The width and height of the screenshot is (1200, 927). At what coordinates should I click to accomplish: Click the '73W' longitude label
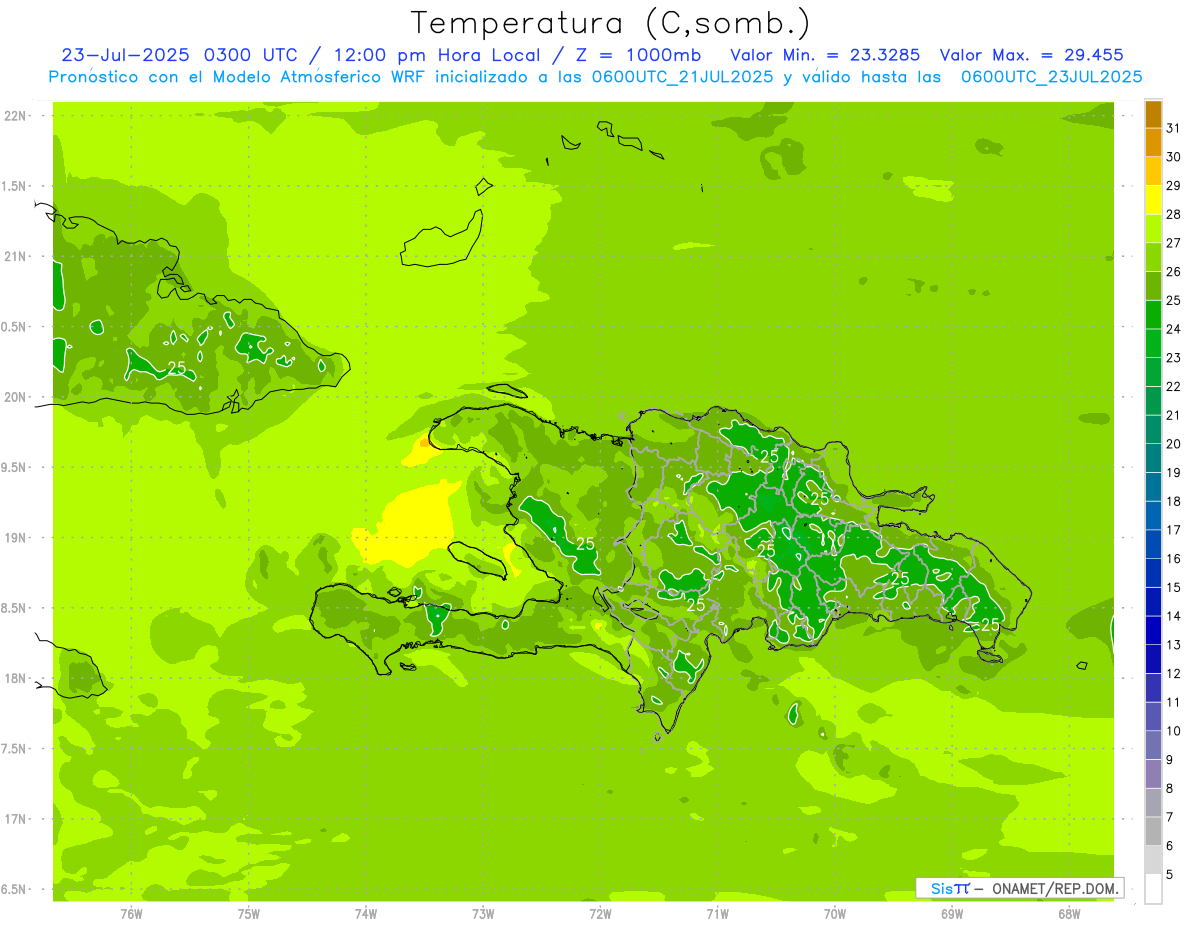pos(483,914)
